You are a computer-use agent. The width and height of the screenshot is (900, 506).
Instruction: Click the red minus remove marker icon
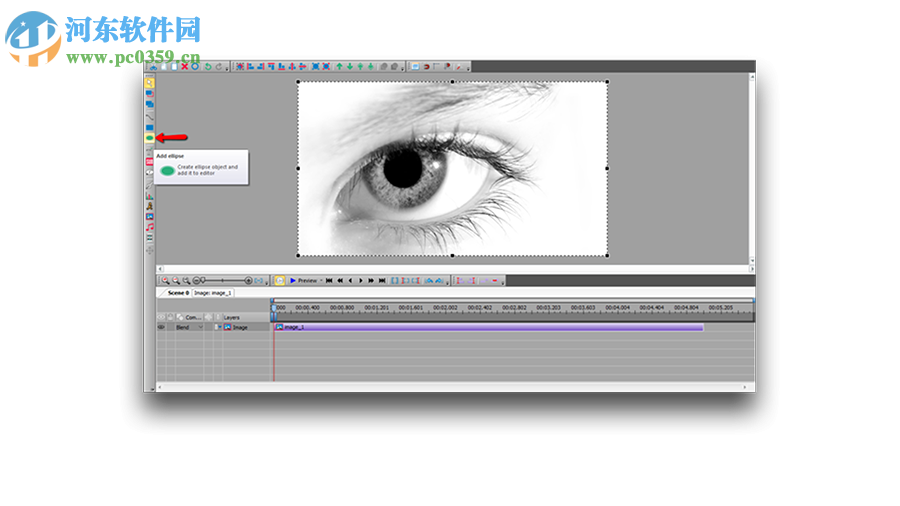click(x=494, y=281)
